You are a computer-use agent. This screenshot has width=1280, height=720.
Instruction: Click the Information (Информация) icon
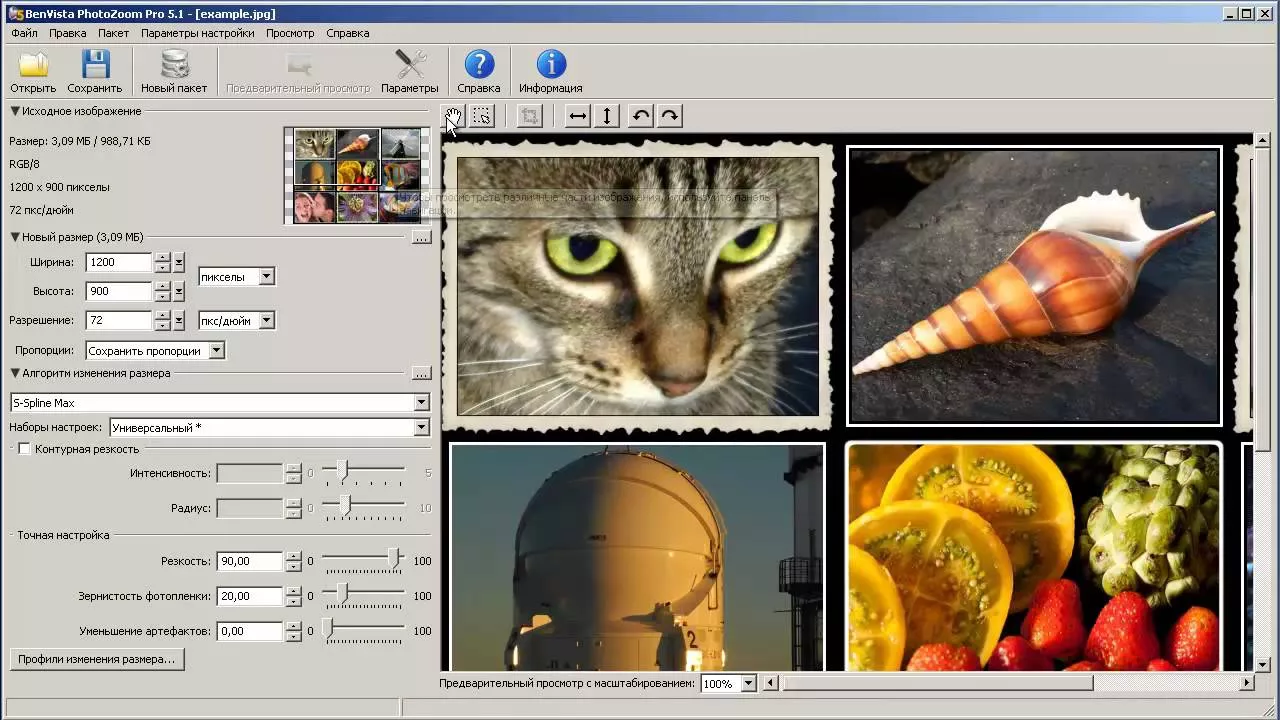550,66
